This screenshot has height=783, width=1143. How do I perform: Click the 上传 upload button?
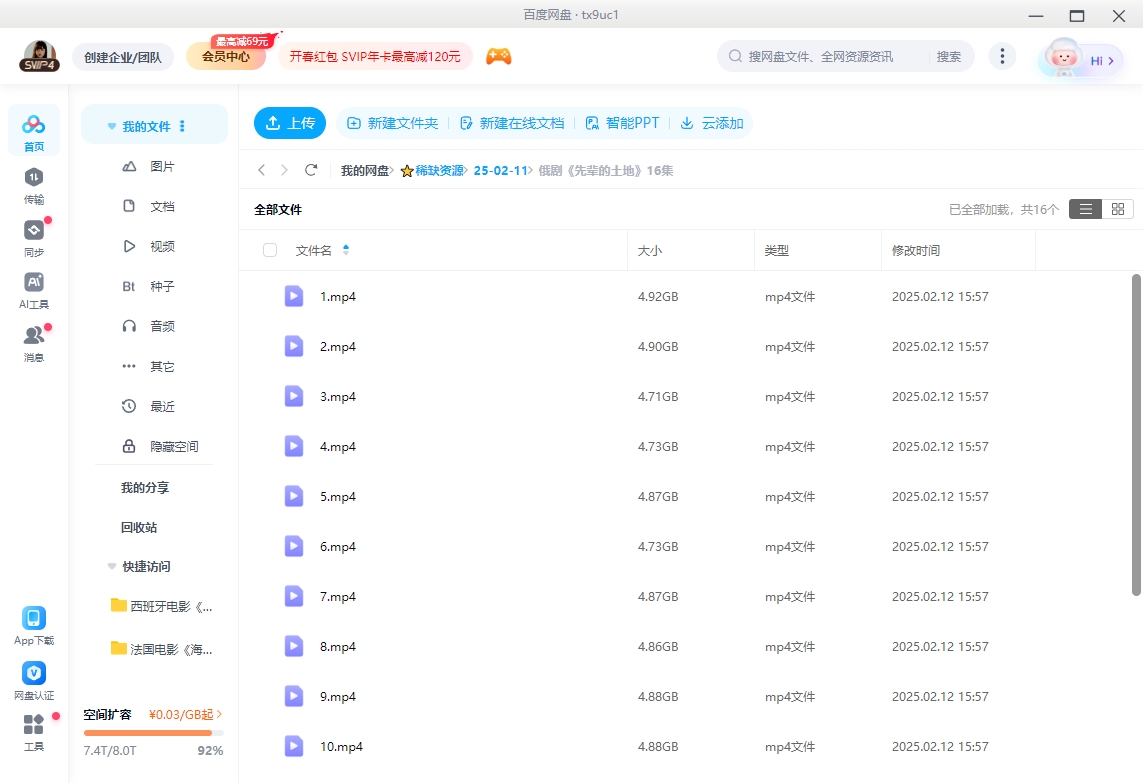pos(289,122)
